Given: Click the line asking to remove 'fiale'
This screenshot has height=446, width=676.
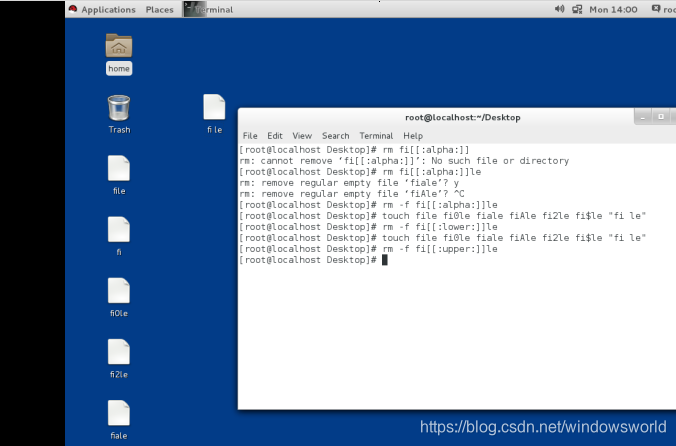Looking at the screenshot, I should (349, 183).
